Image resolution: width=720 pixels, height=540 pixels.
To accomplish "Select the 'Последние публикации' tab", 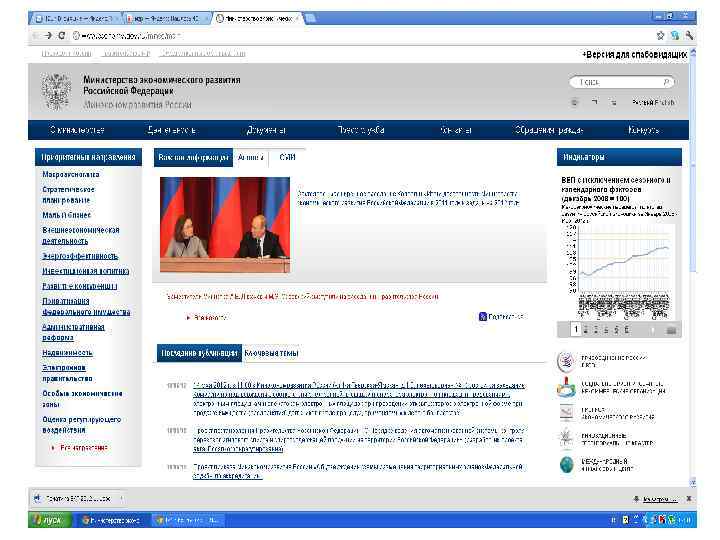I will point(199,353).
